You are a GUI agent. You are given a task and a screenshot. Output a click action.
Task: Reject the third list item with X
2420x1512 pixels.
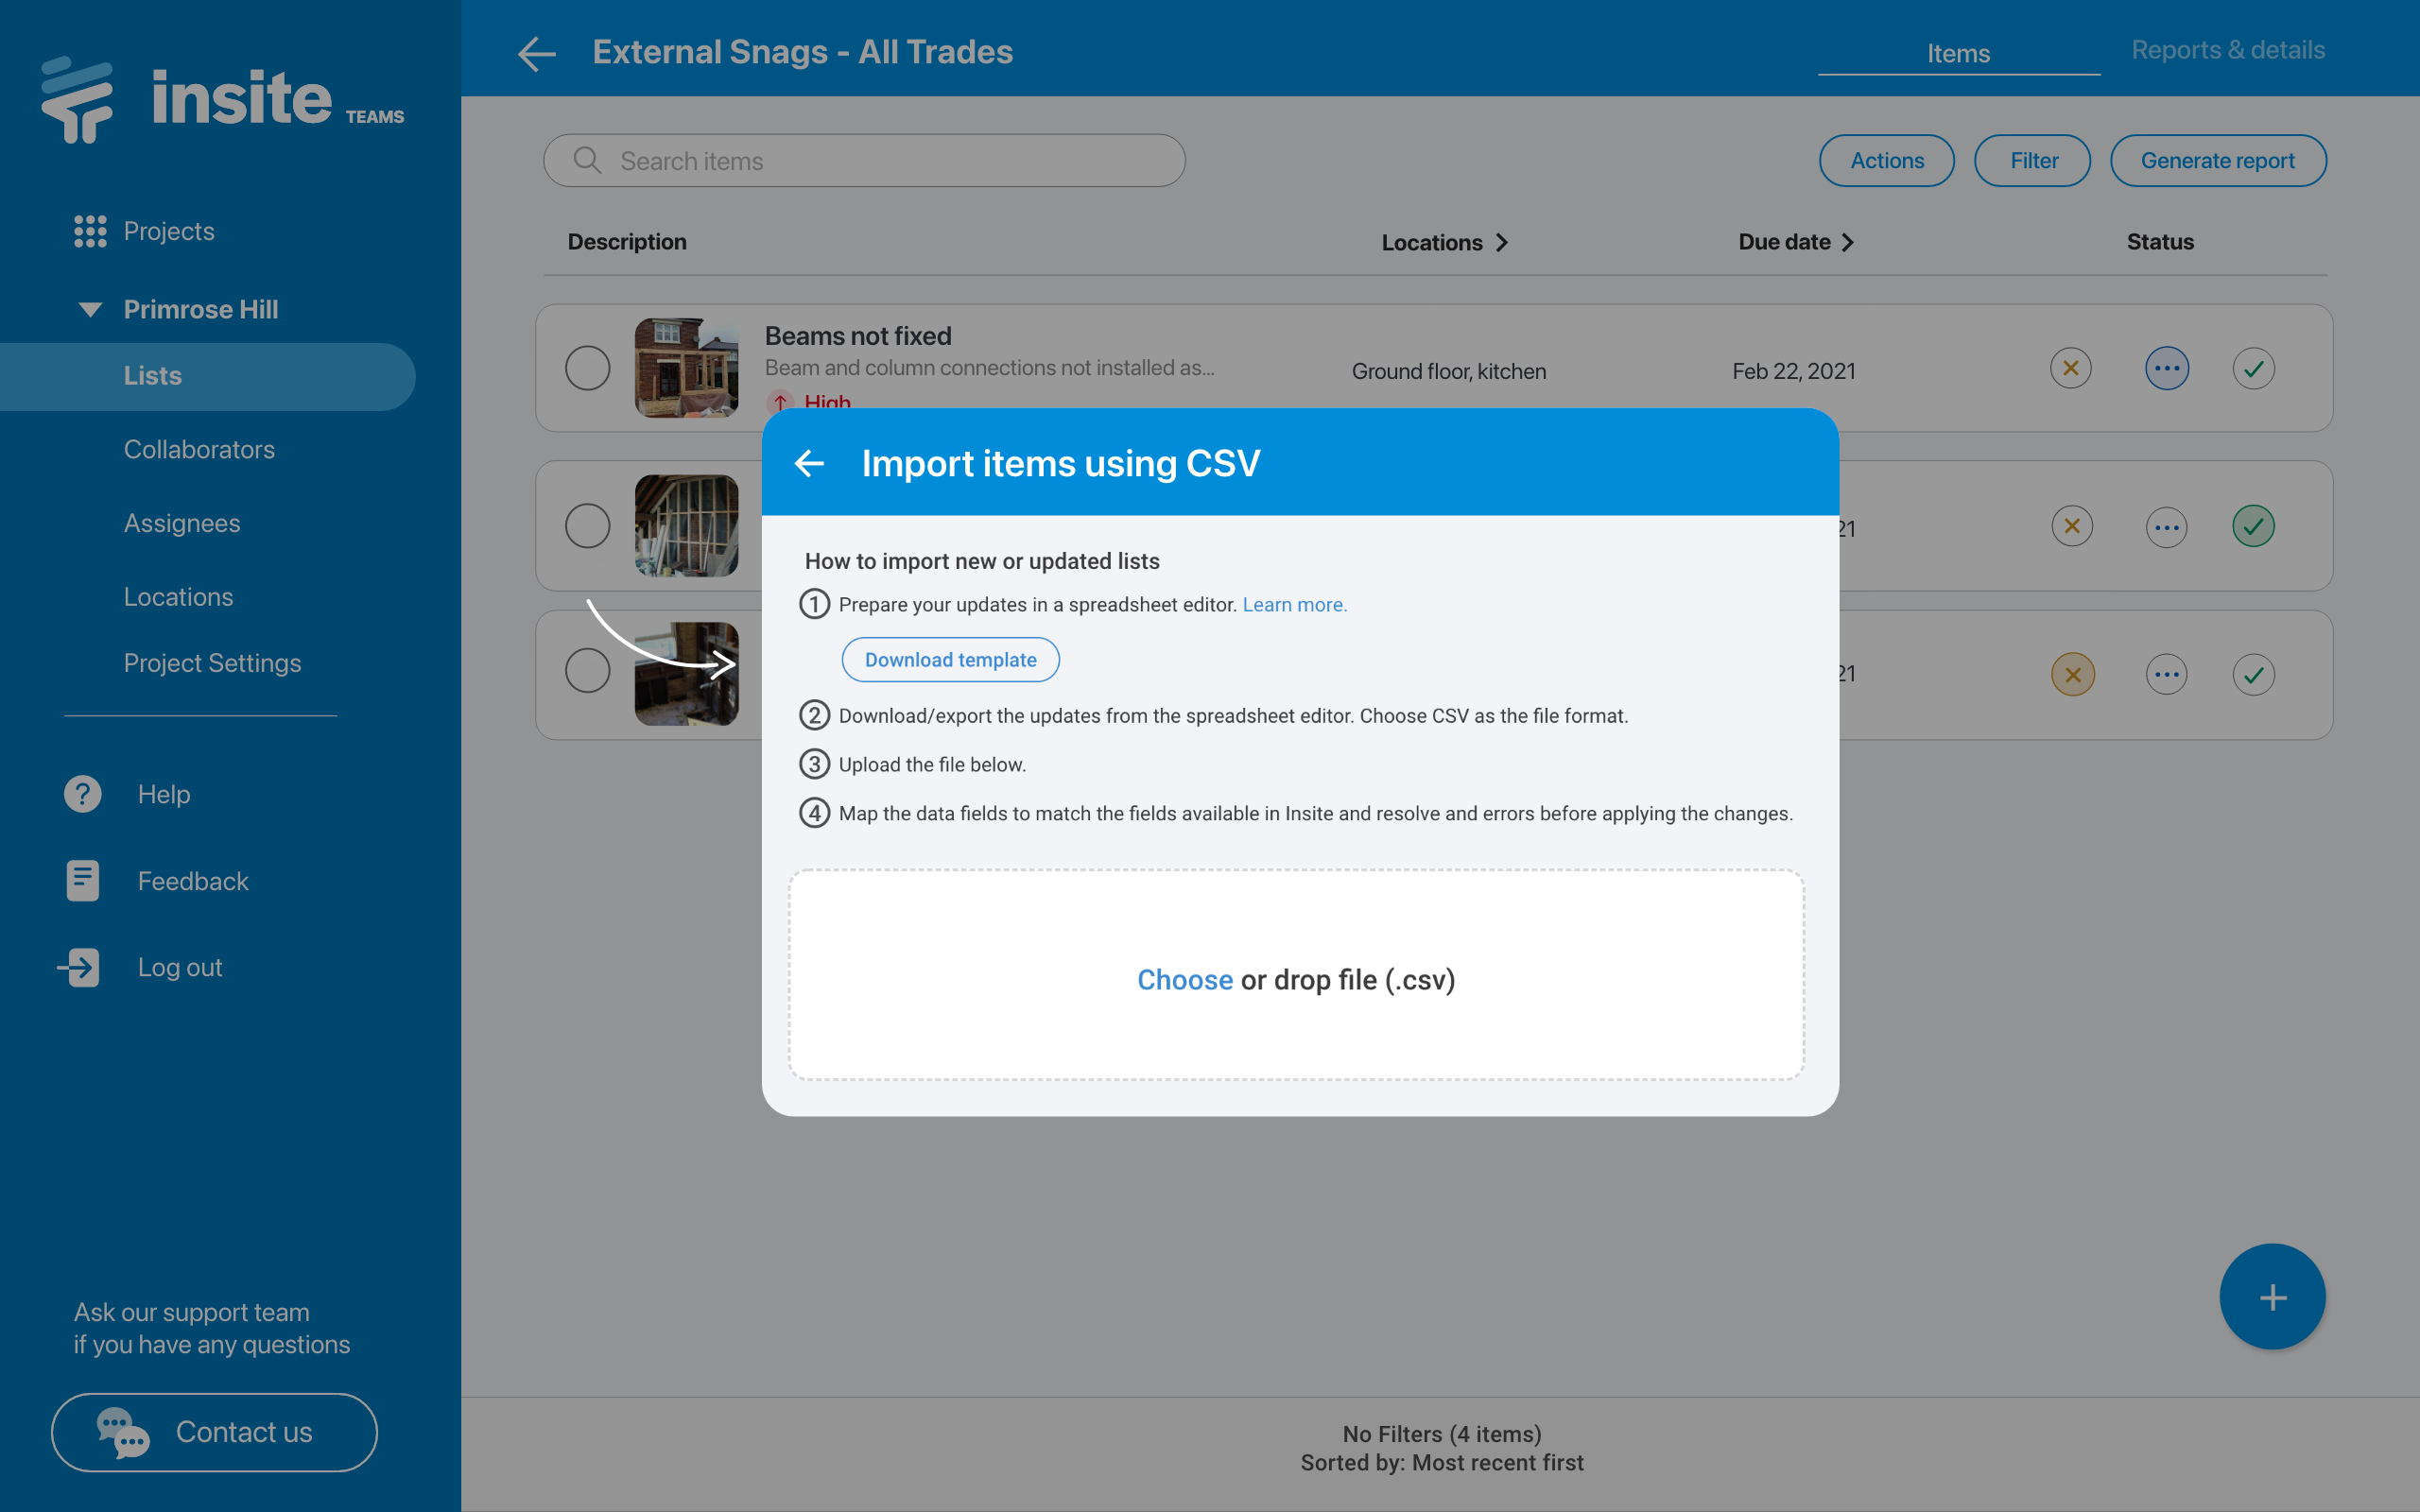coord(2072,675)
